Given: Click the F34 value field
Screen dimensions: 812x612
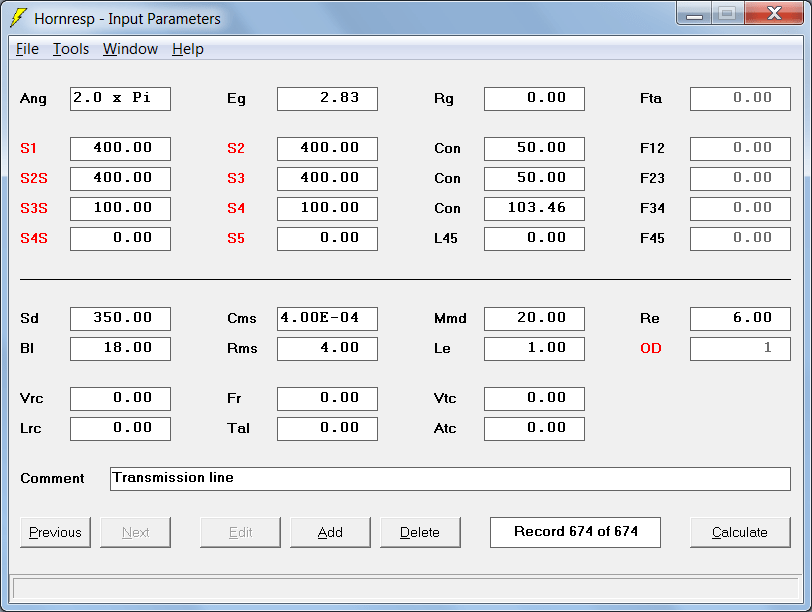Looking at the screenshot, I should pyautogui.click(x=740, y=209).
